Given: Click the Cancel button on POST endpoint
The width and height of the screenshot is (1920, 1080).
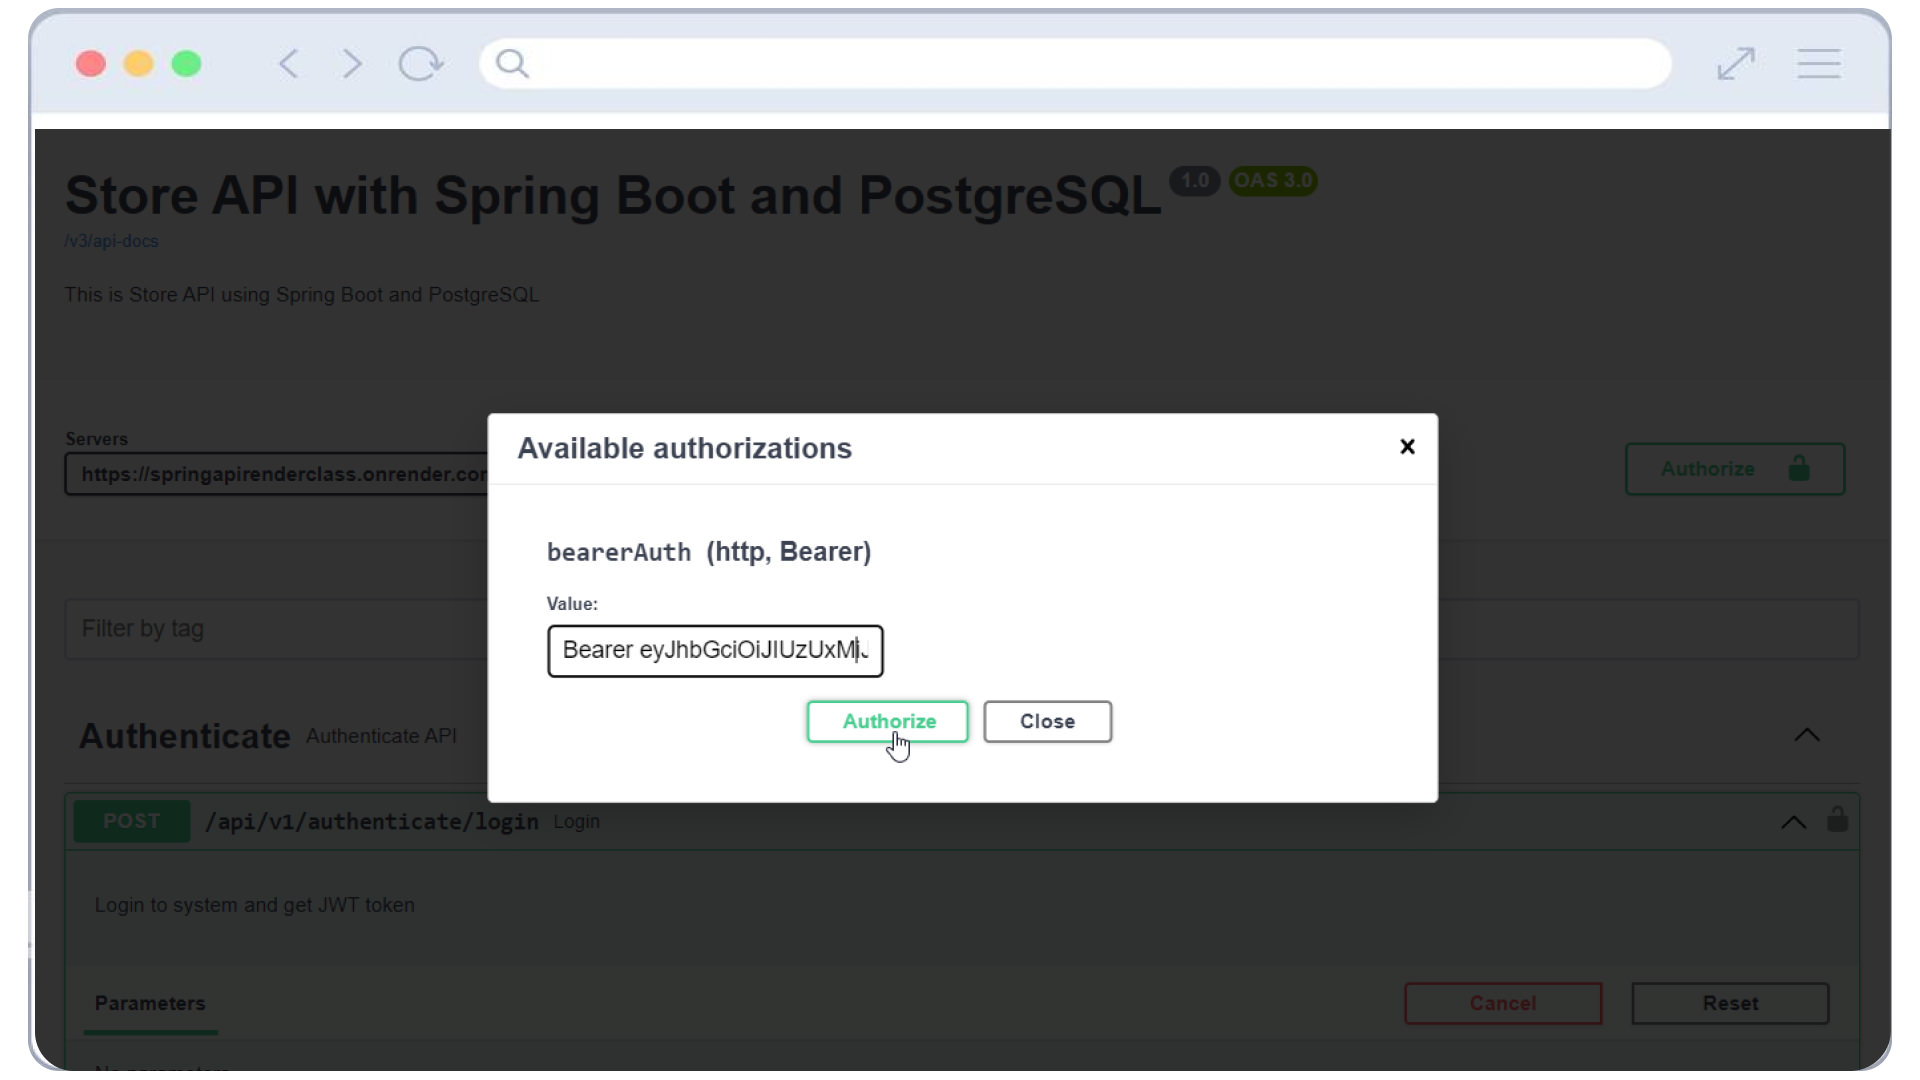Looking at the screenshot, I should point(1503,1004).
